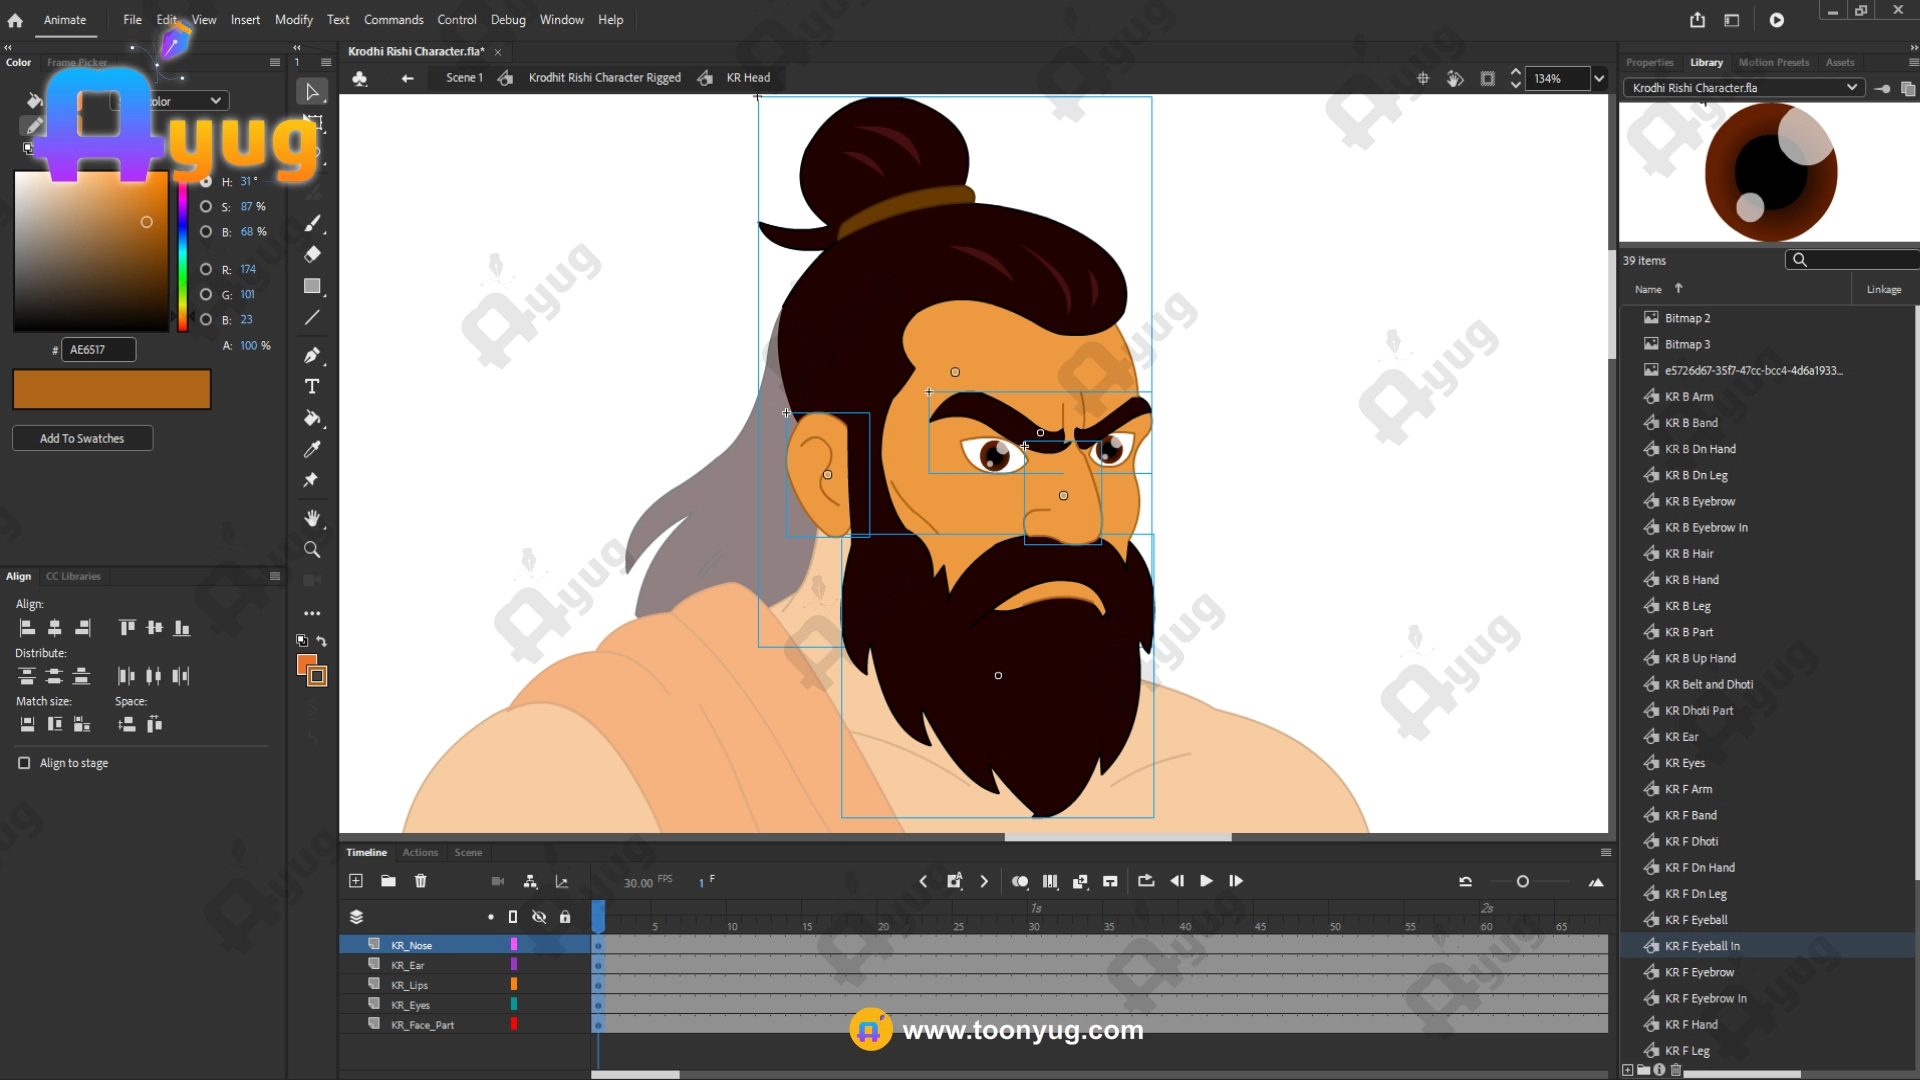Select the Hue radio button
Screen dimensions: 1920x1080
pos(206,182)
